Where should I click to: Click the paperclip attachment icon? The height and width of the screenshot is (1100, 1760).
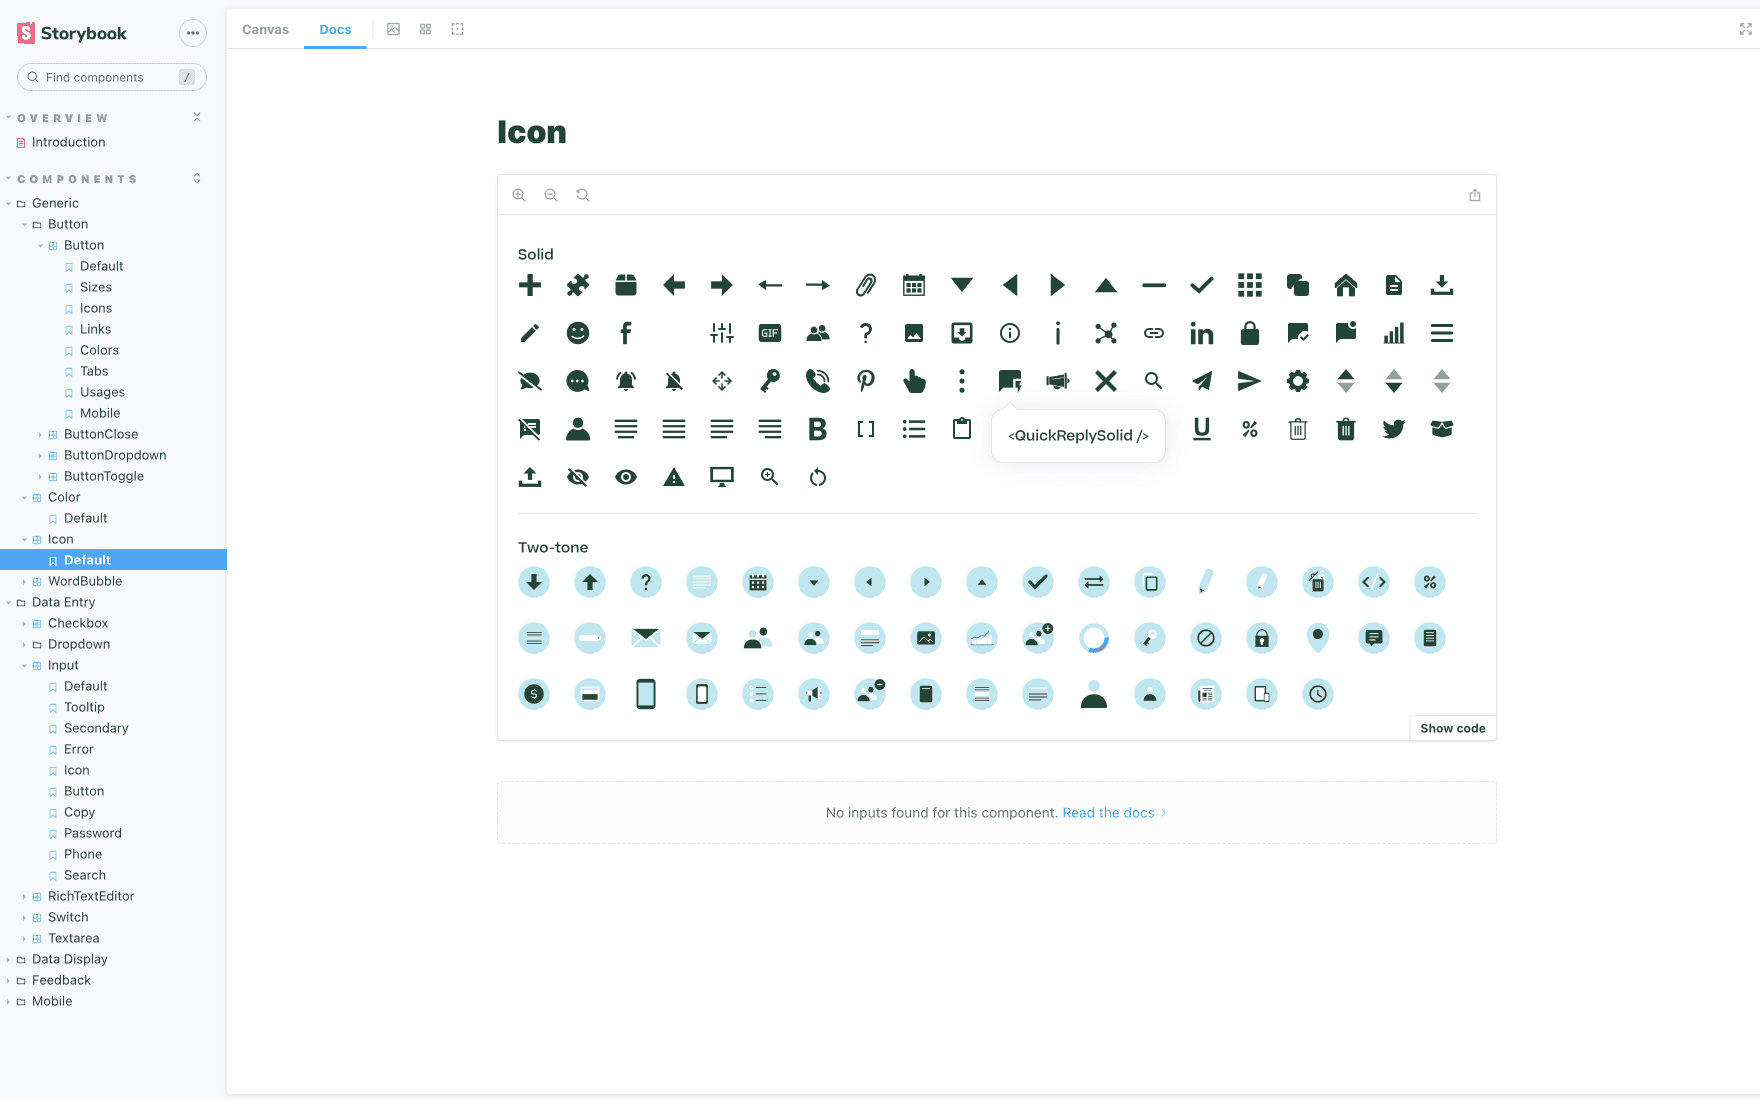click(x=865, y=286)
